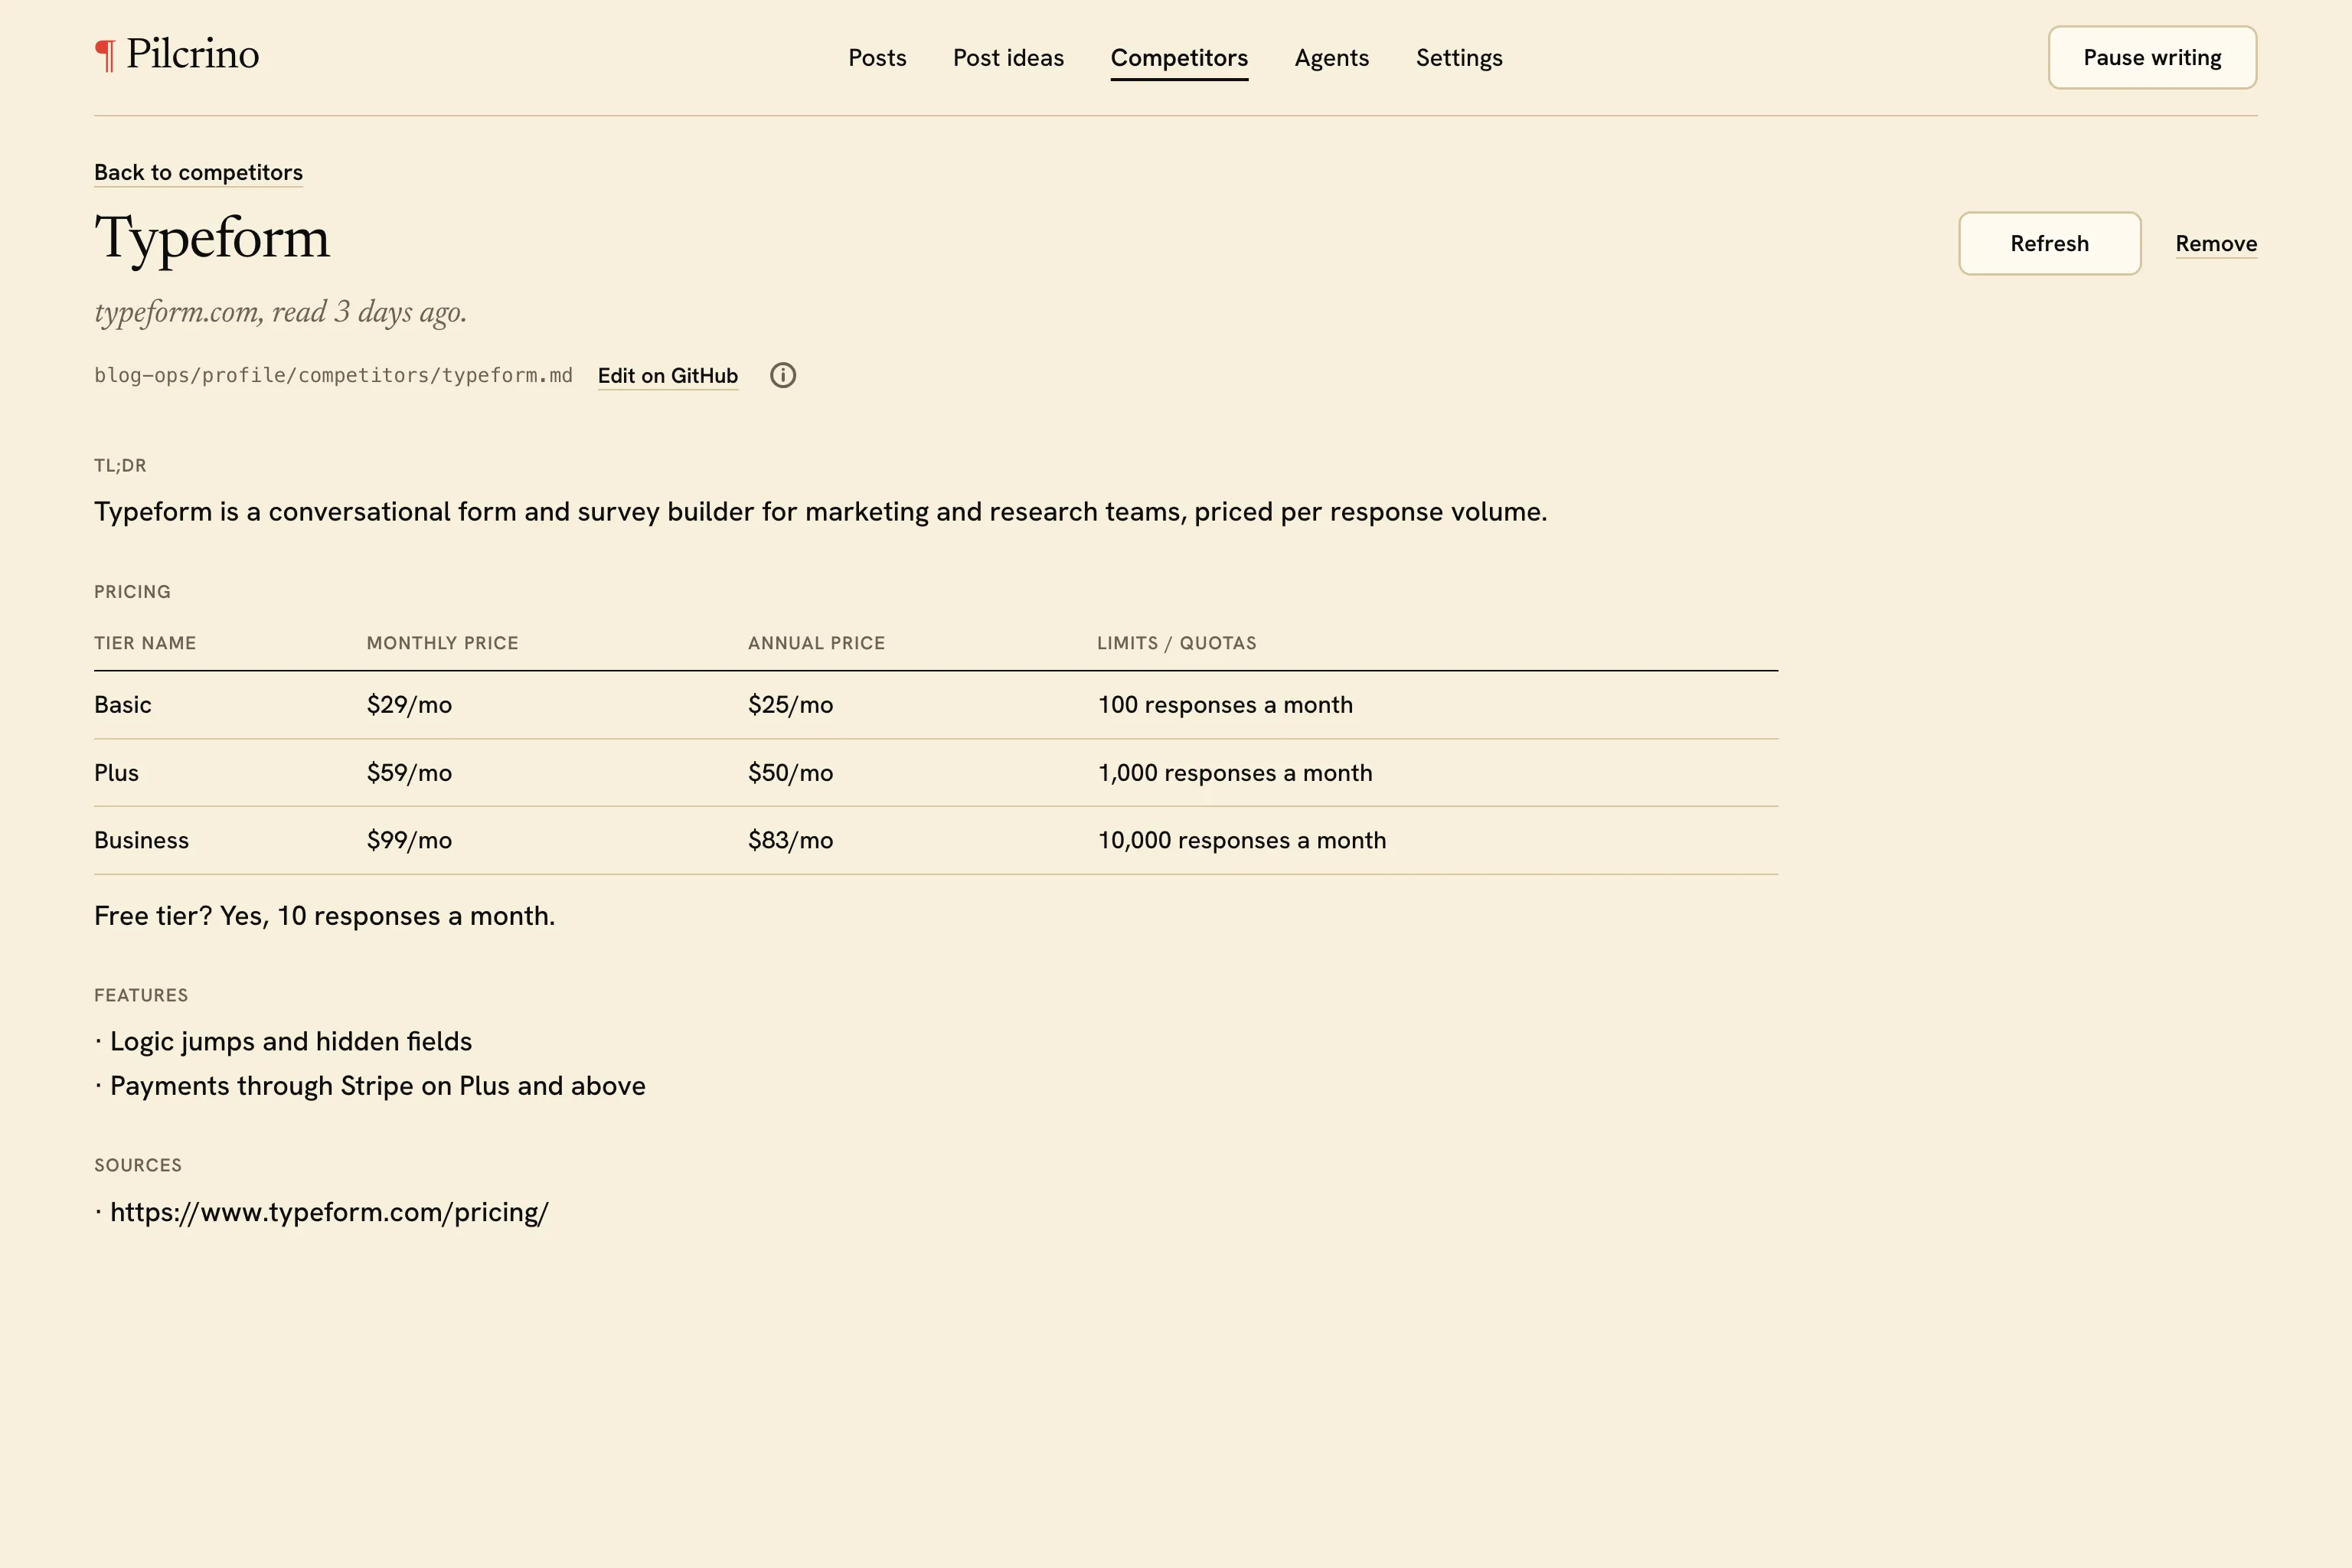Image resolution: width=2352 pixels, height=1568 pixels.
Task: Click "Logic jumps and hidden fields" feature
Action: [290, 1042]
